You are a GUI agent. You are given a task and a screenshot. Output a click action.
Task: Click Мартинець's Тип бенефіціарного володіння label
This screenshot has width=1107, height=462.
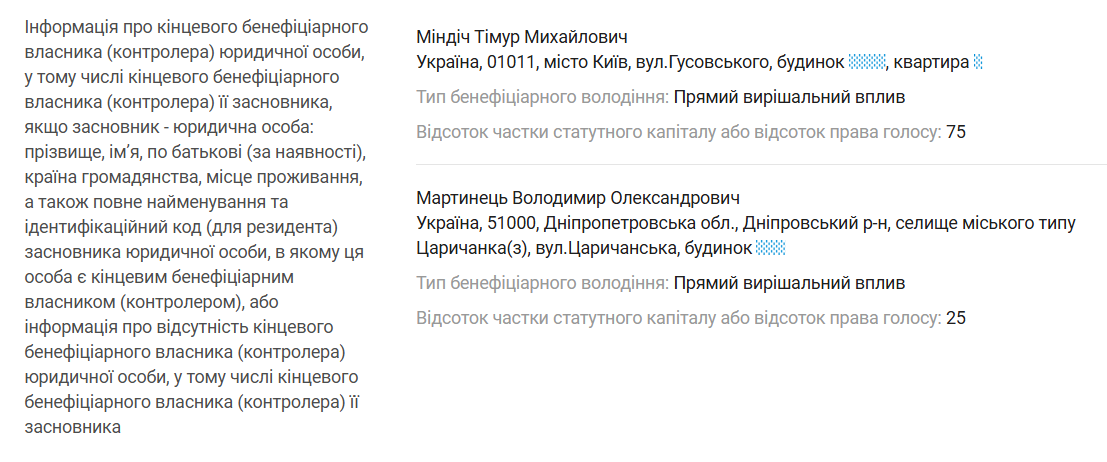click(542, 283)
